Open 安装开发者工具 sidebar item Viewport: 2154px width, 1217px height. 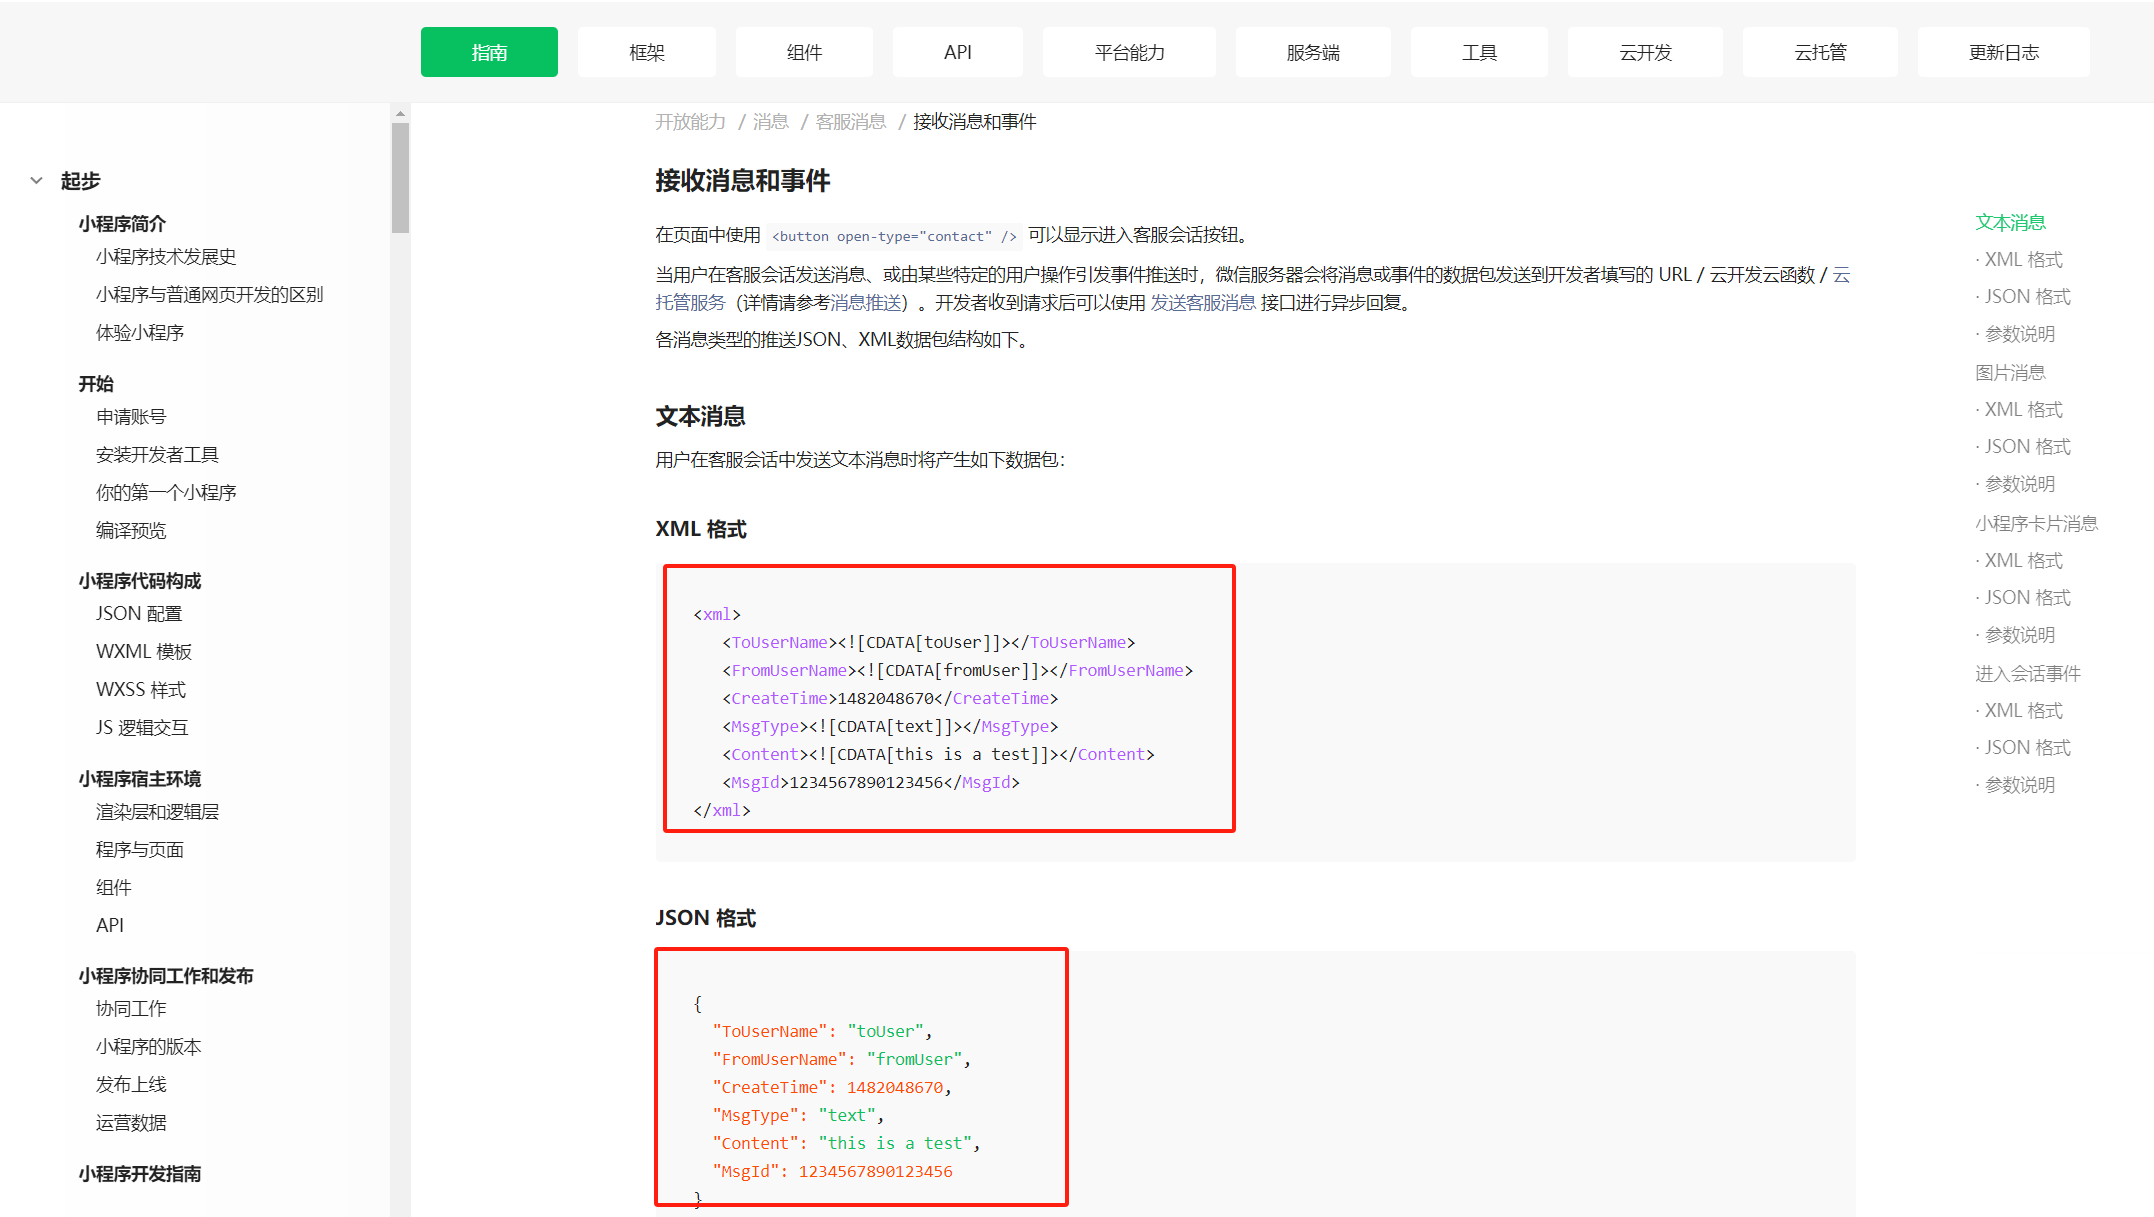157,455
